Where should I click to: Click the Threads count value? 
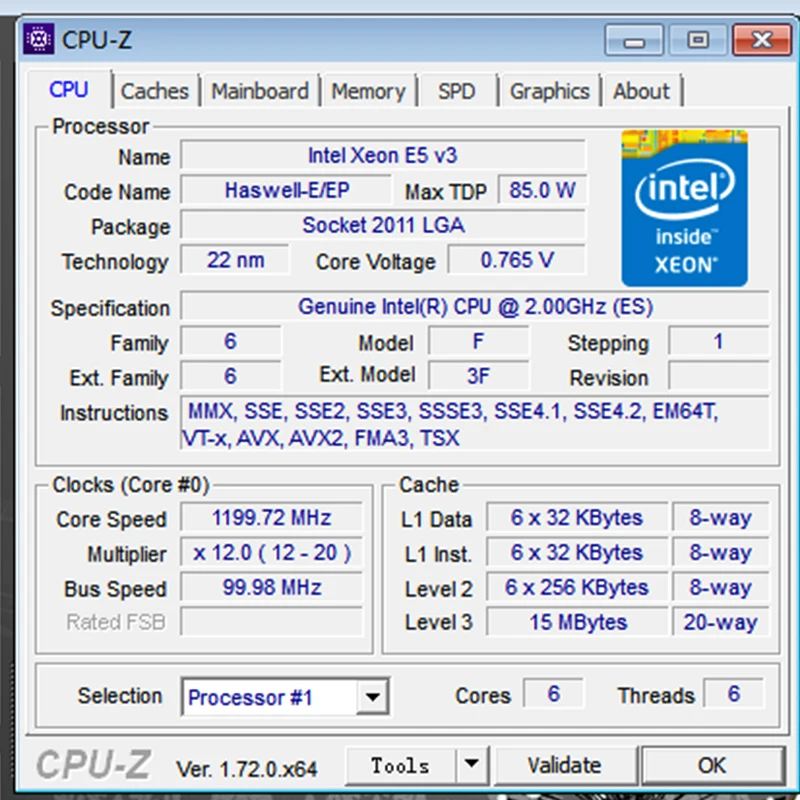click(734, 693)
